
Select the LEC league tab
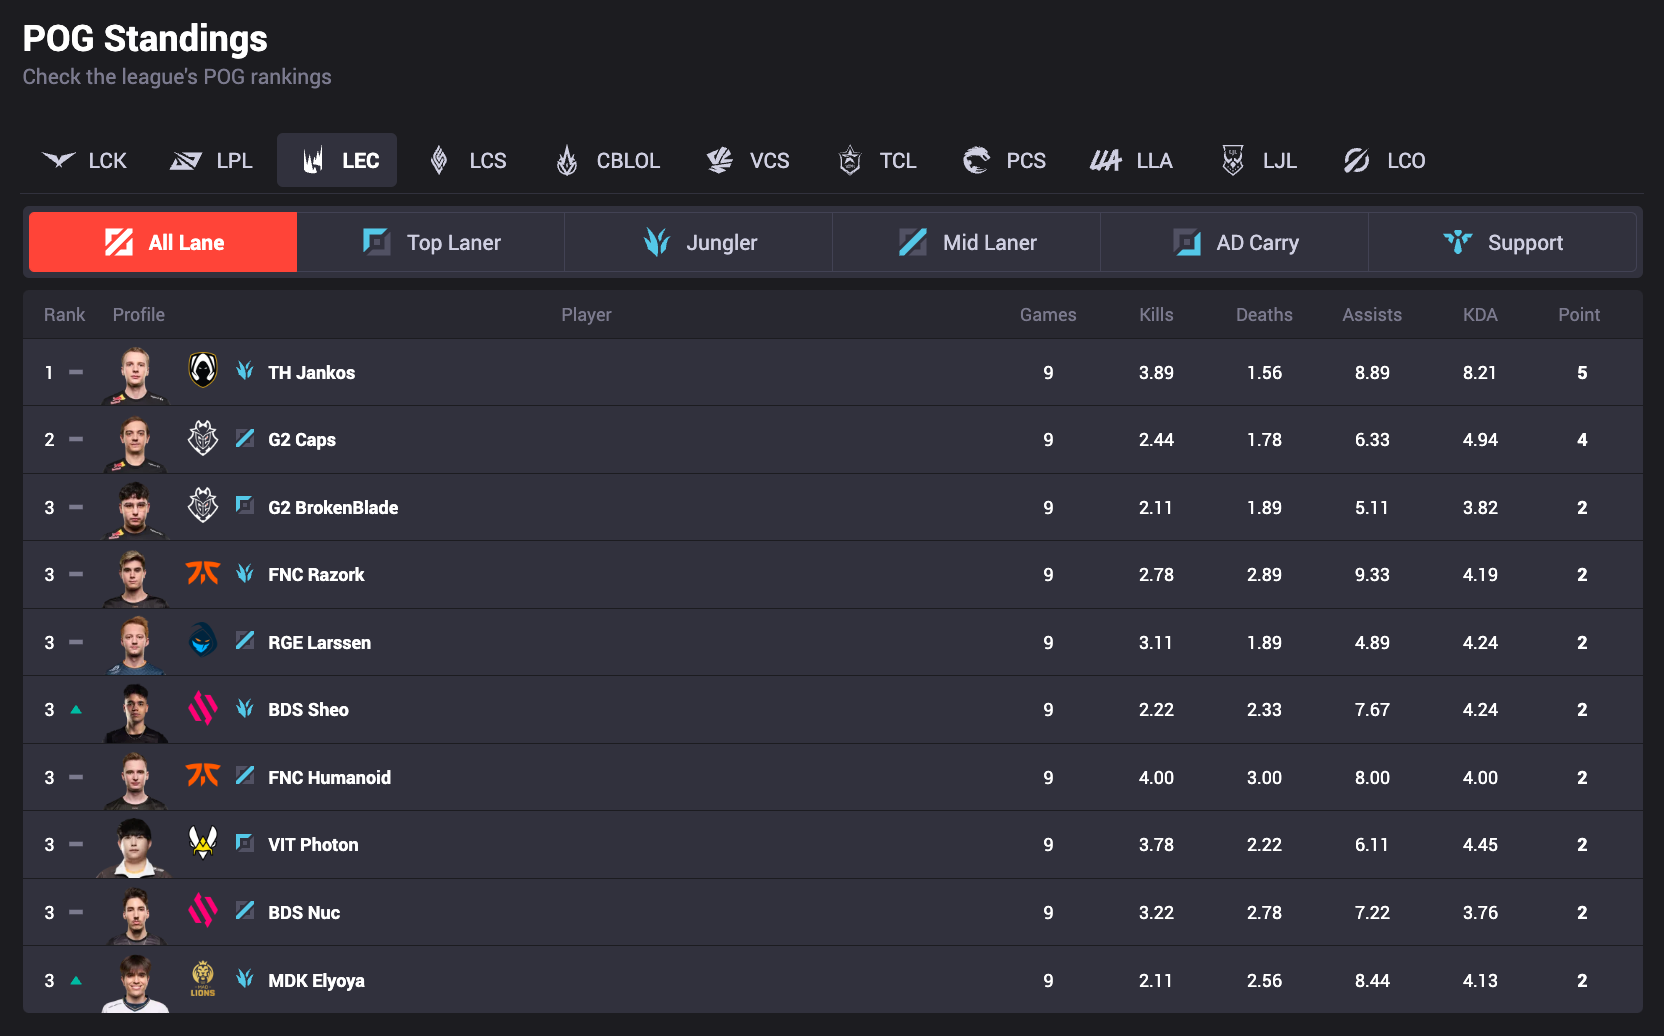click(x=337, y=160)
